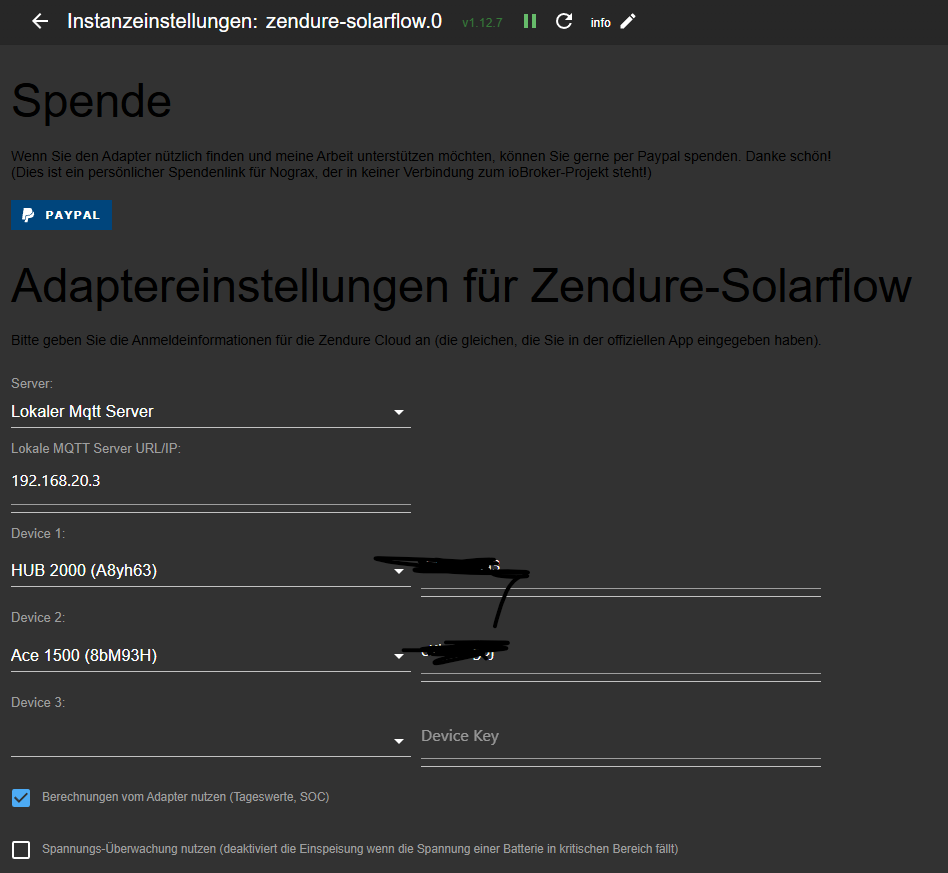The width and height of the screenshot is (948, 873).
Task: Open the empty Device 3 dropdown
Action: tap(210, 740)
